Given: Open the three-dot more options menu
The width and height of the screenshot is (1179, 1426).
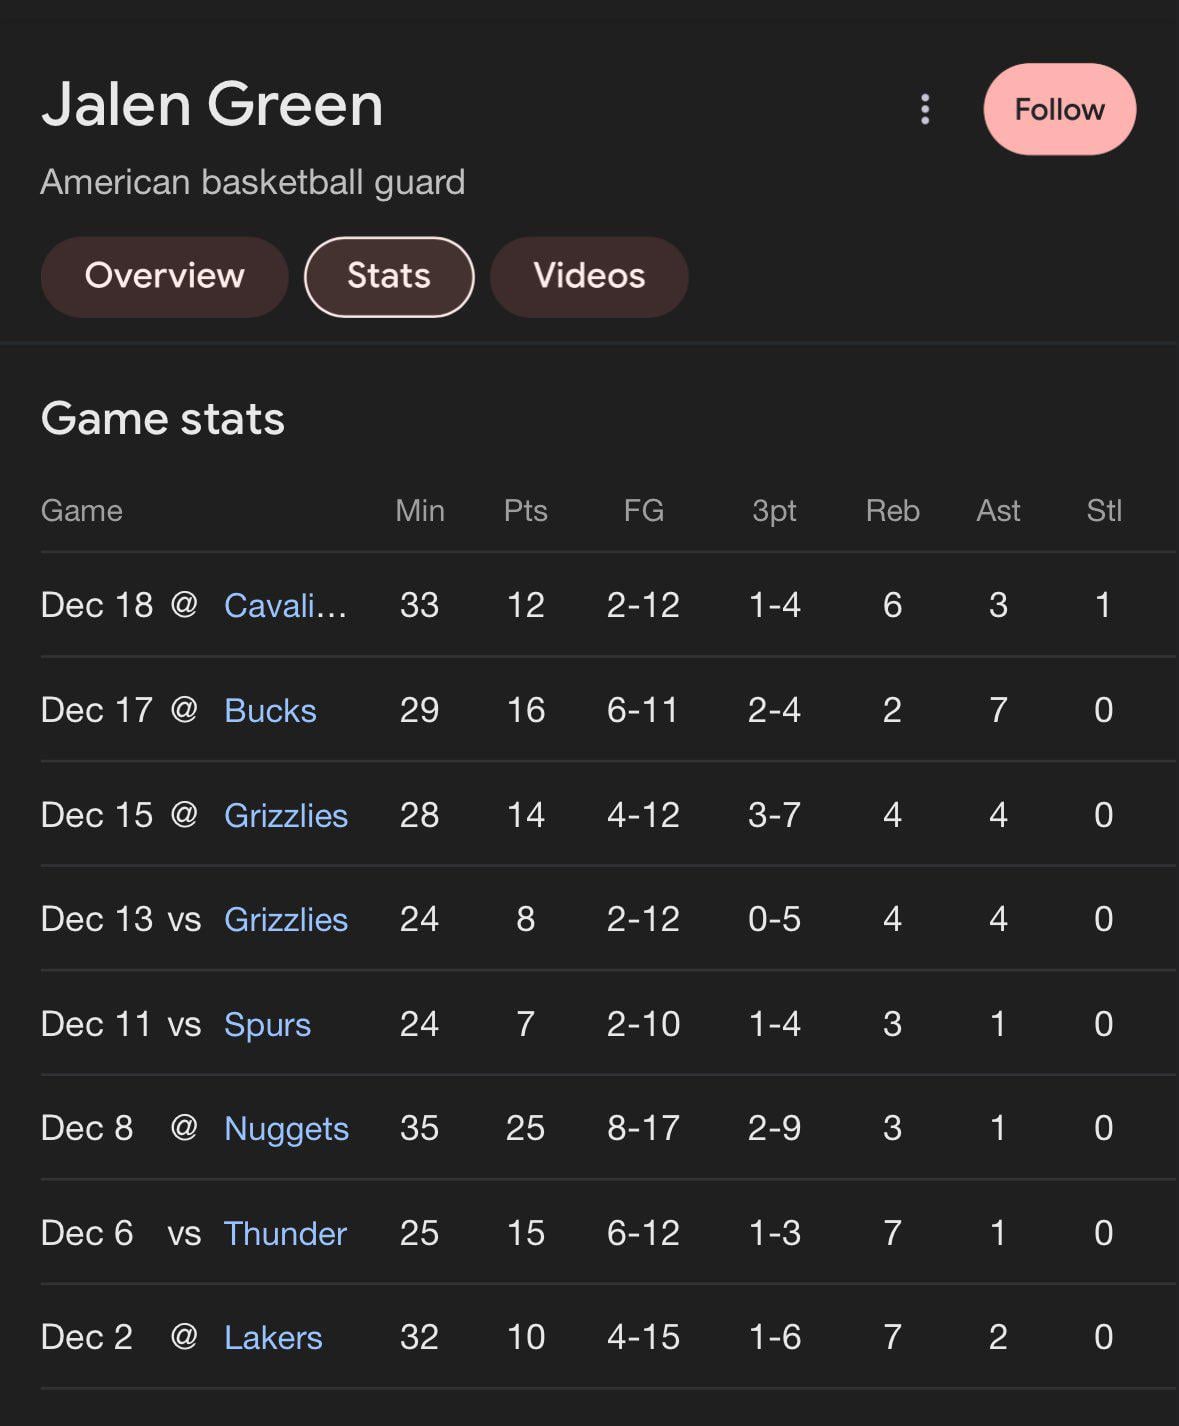Looking at the screenshot, I should point(925,109).
